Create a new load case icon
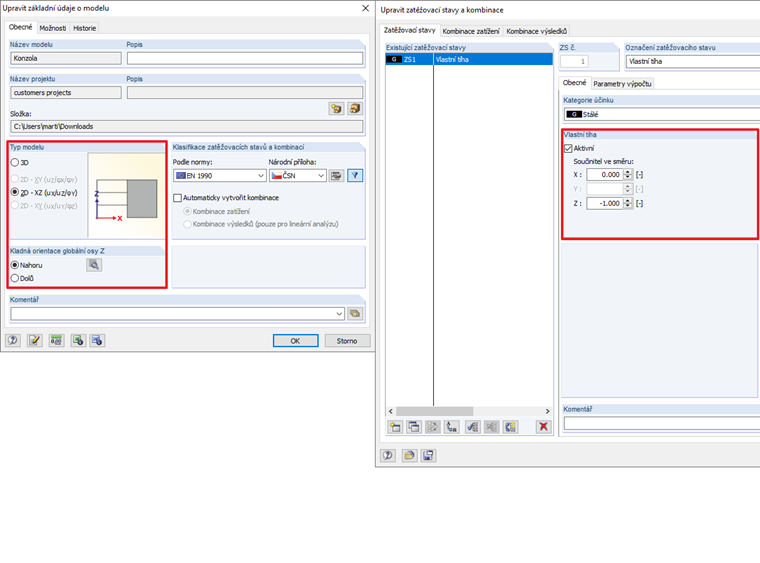The image size is (760, 563). click(395, 427)
